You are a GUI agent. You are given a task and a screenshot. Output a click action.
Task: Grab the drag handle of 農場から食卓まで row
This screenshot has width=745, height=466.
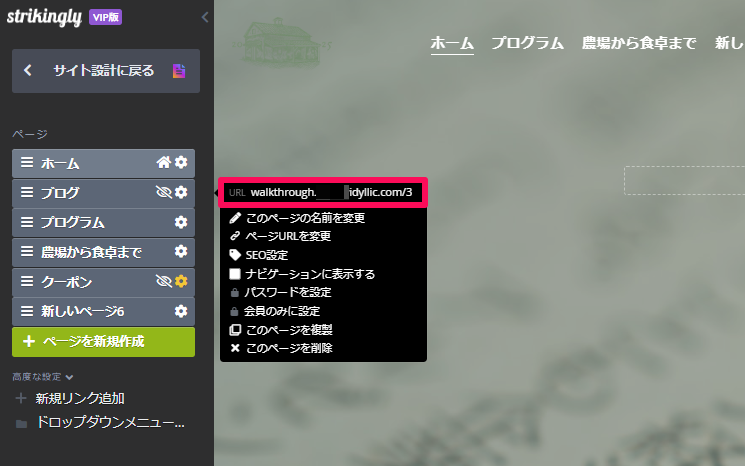pyautogui.click(x=27, y=252)
